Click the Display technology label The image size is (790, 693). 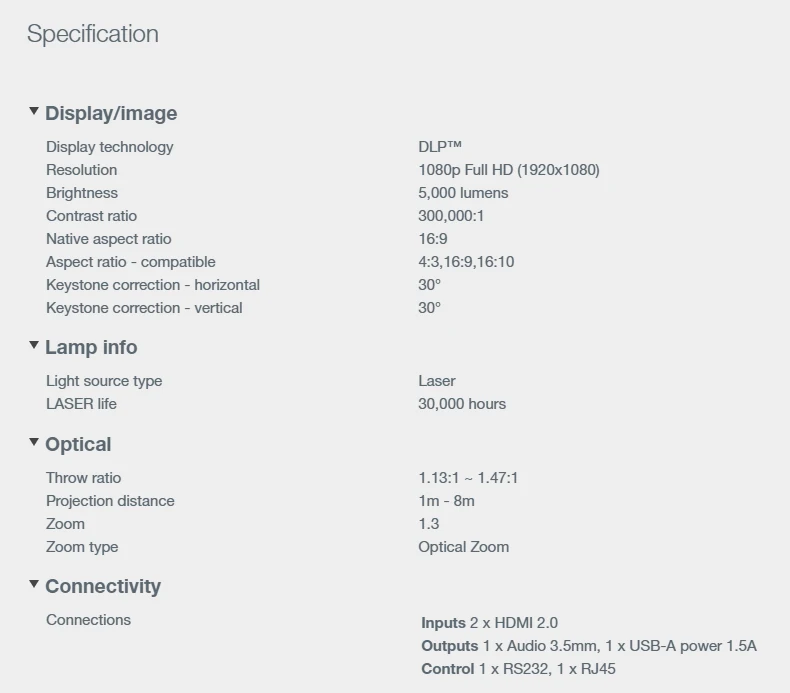[x=109, y=147]
